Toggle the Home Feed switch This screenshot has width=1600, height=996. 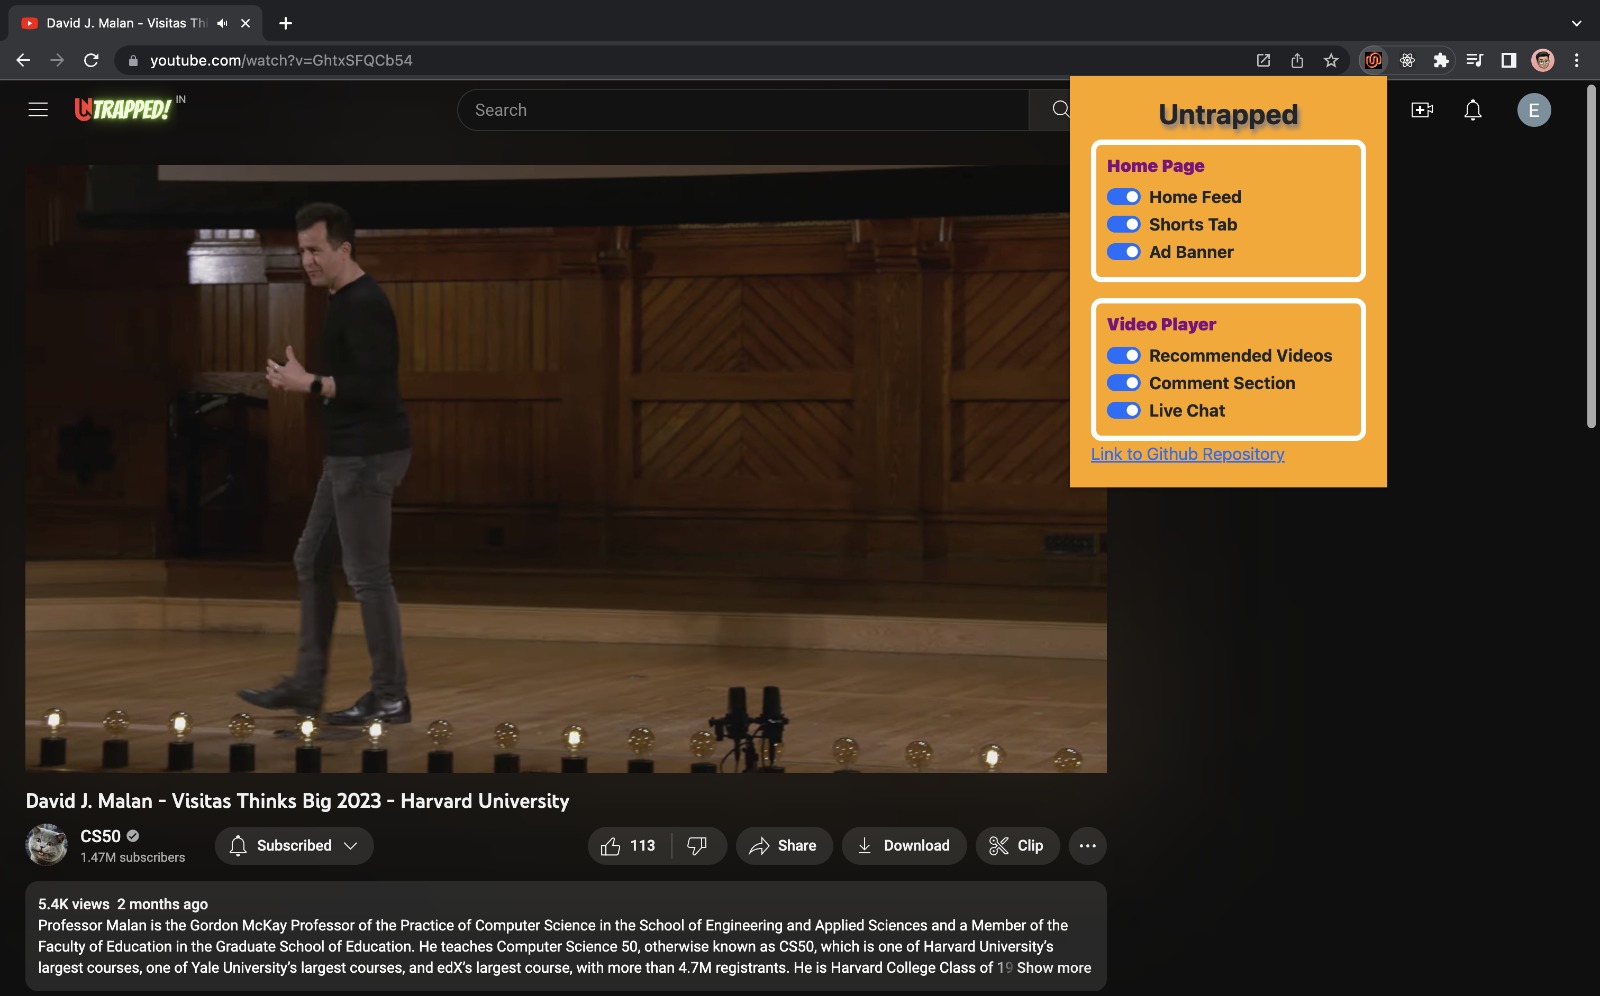[x=1124, y=197]
